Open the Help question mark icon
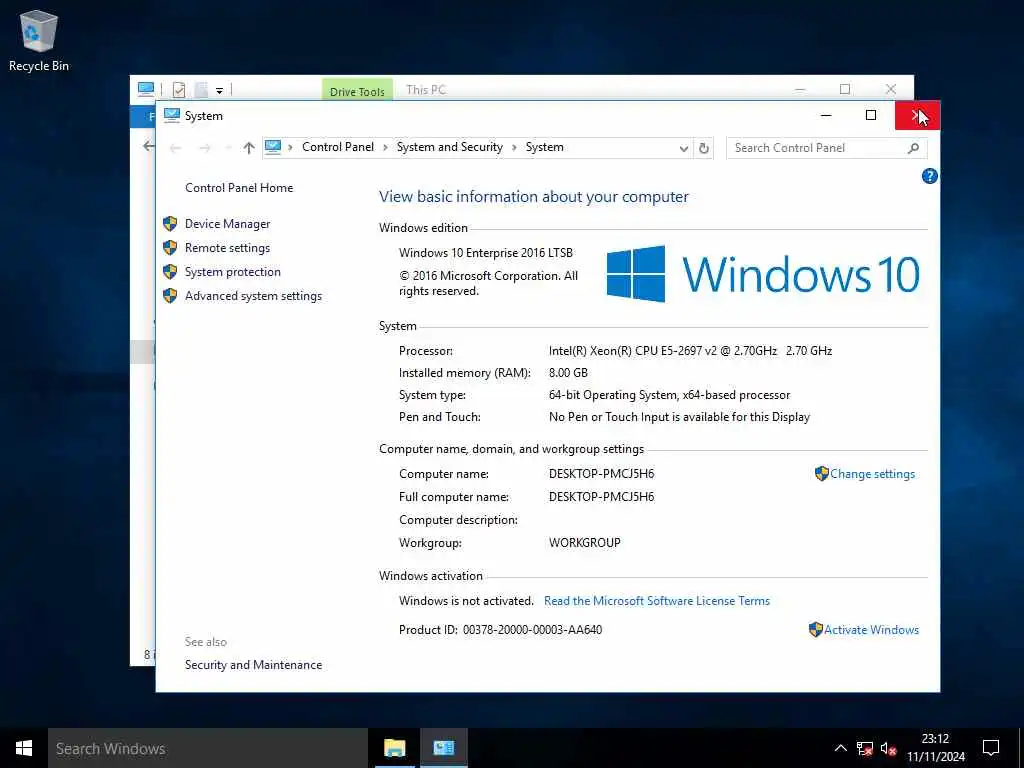The image size is (1024, 768). point(929,176)
